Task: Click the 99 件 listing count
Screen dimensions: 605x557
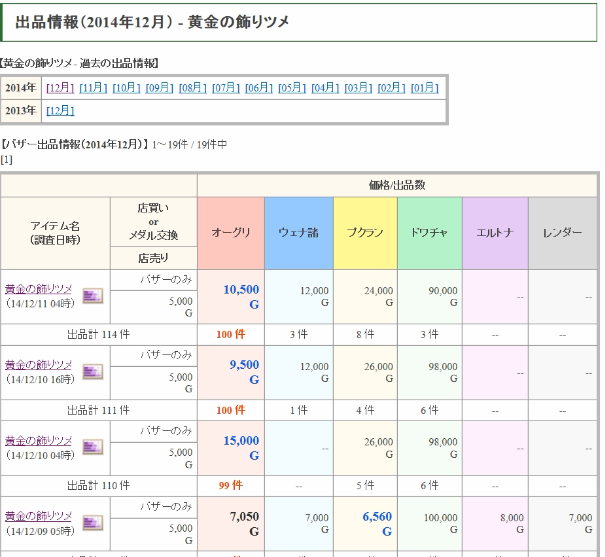Action: (231, 486)
